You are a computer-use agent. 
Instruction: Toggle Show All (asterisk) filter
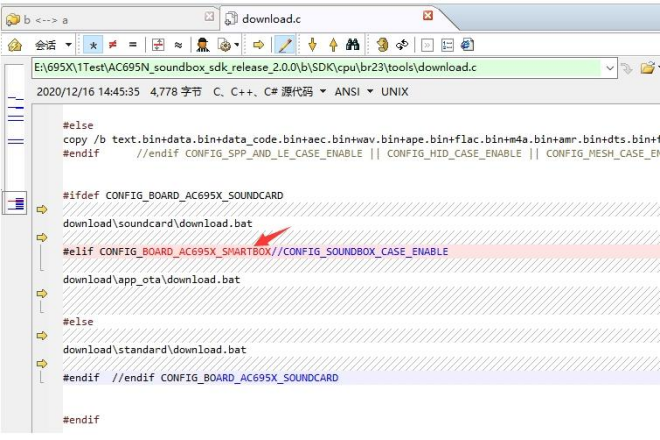(93, 45)
